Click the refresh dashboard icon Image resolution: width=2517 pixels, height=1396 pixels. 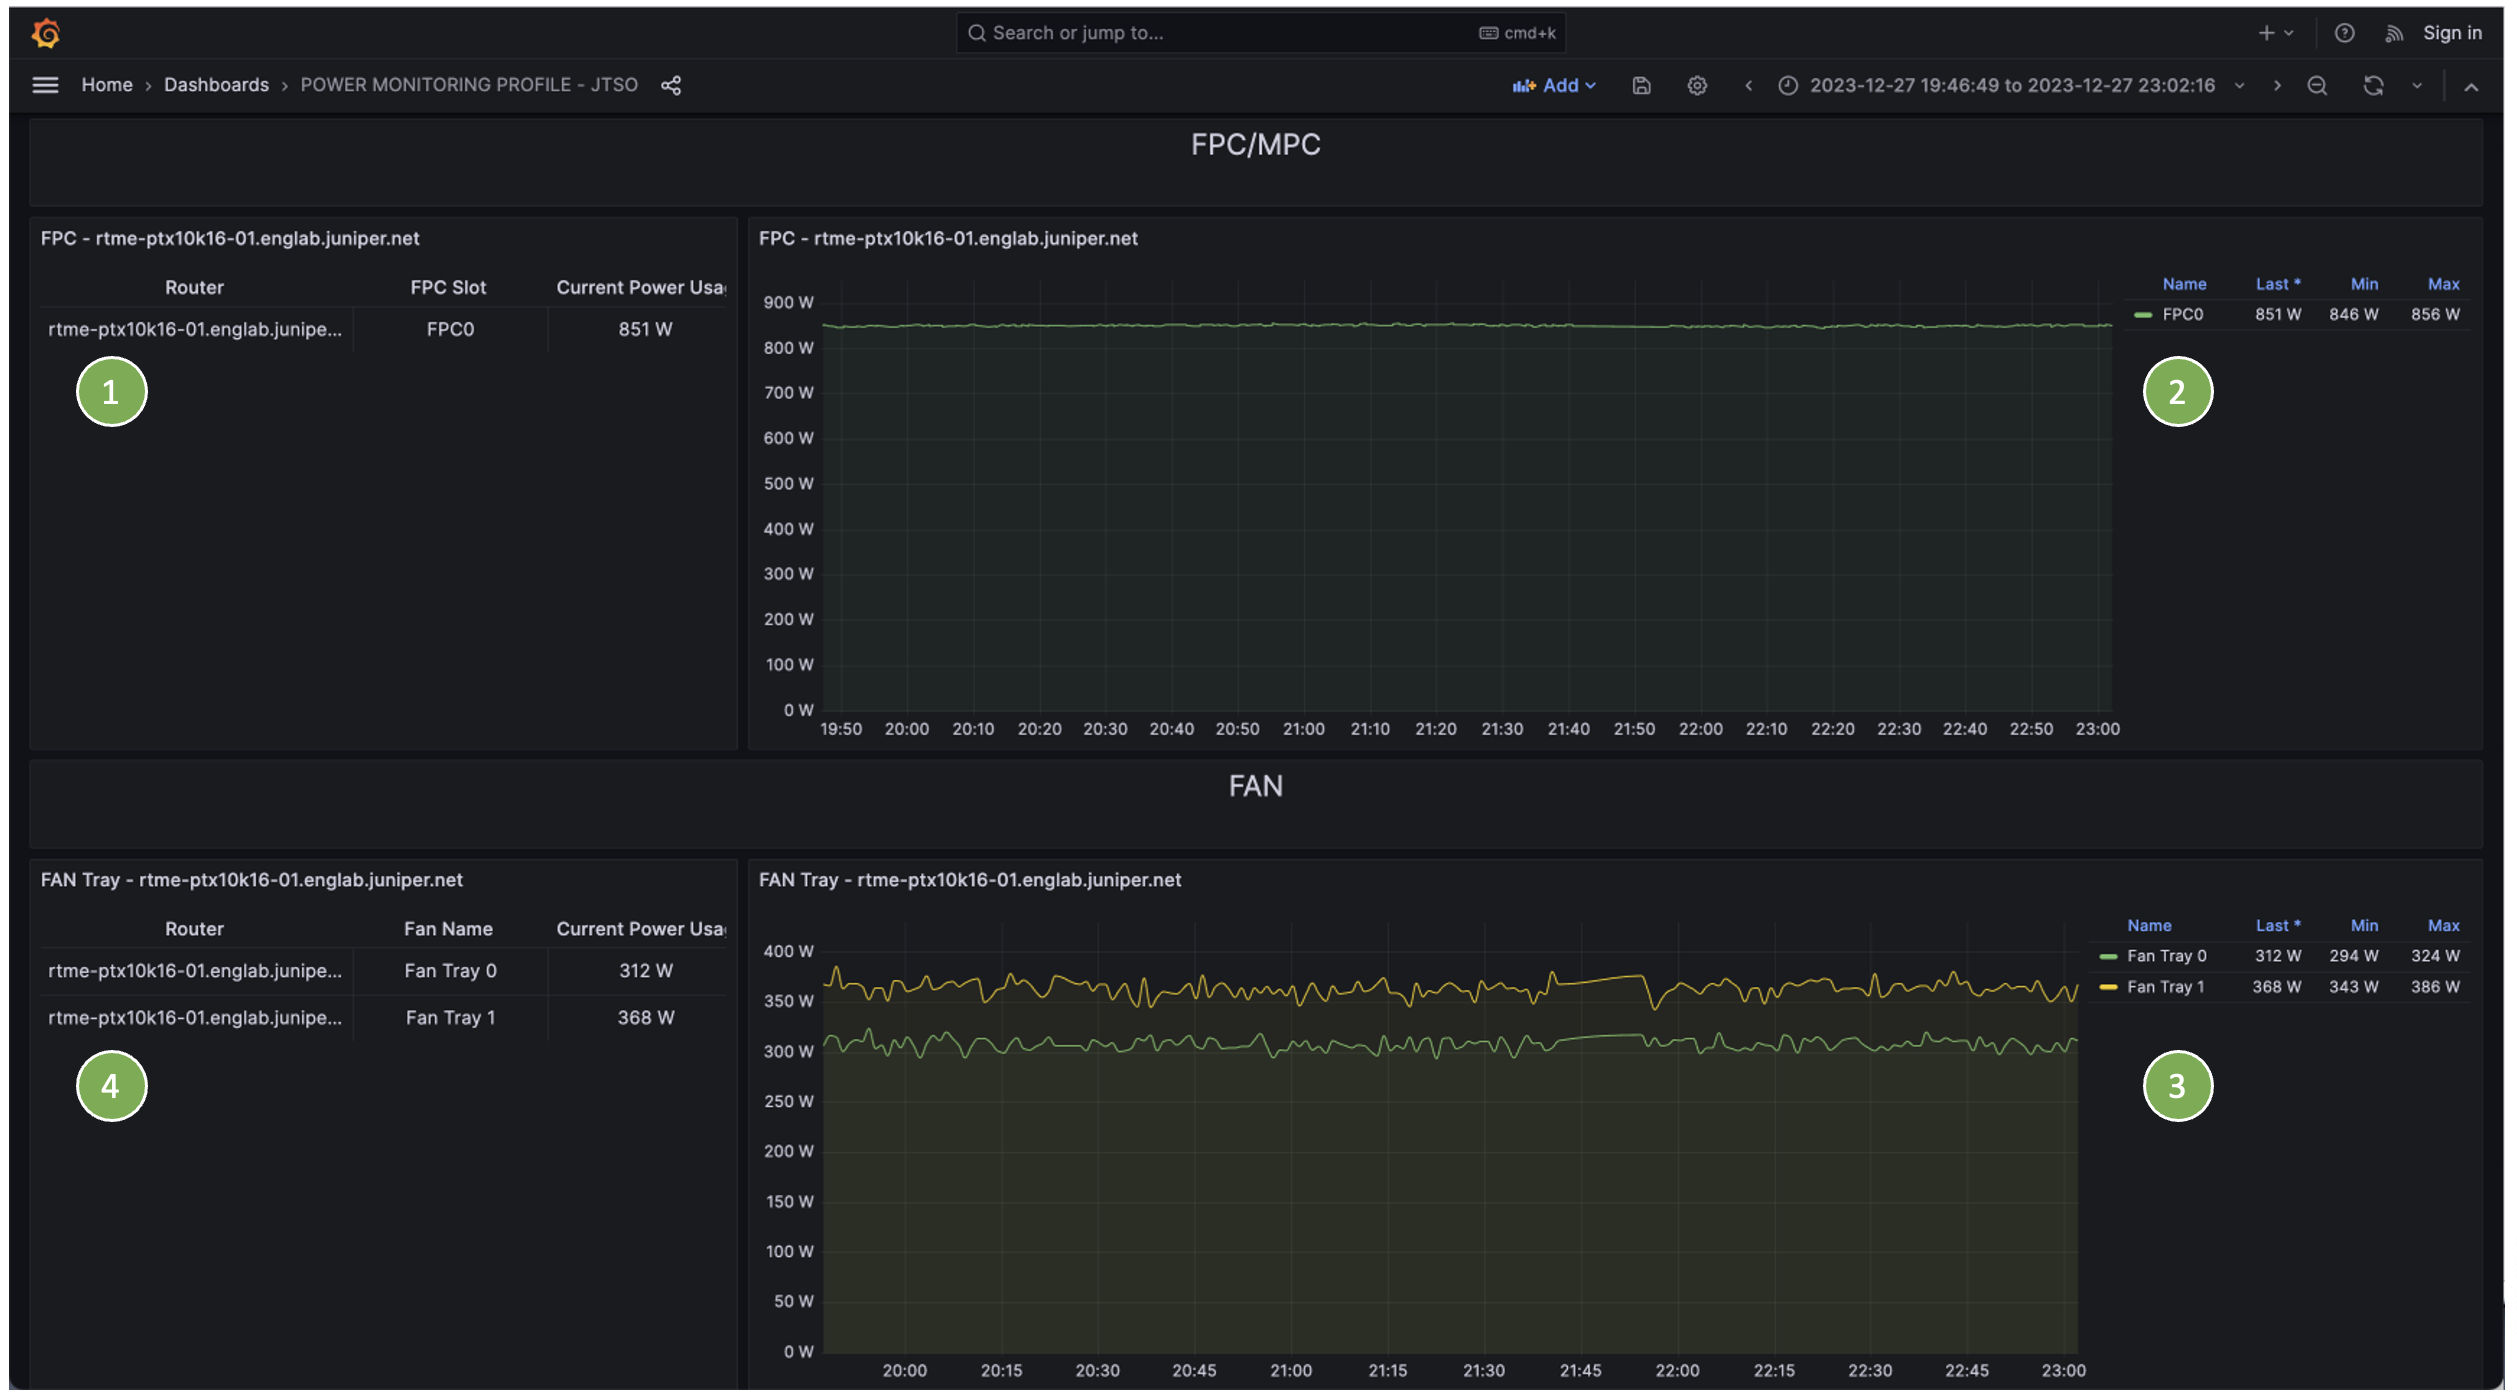(2373, 85)
